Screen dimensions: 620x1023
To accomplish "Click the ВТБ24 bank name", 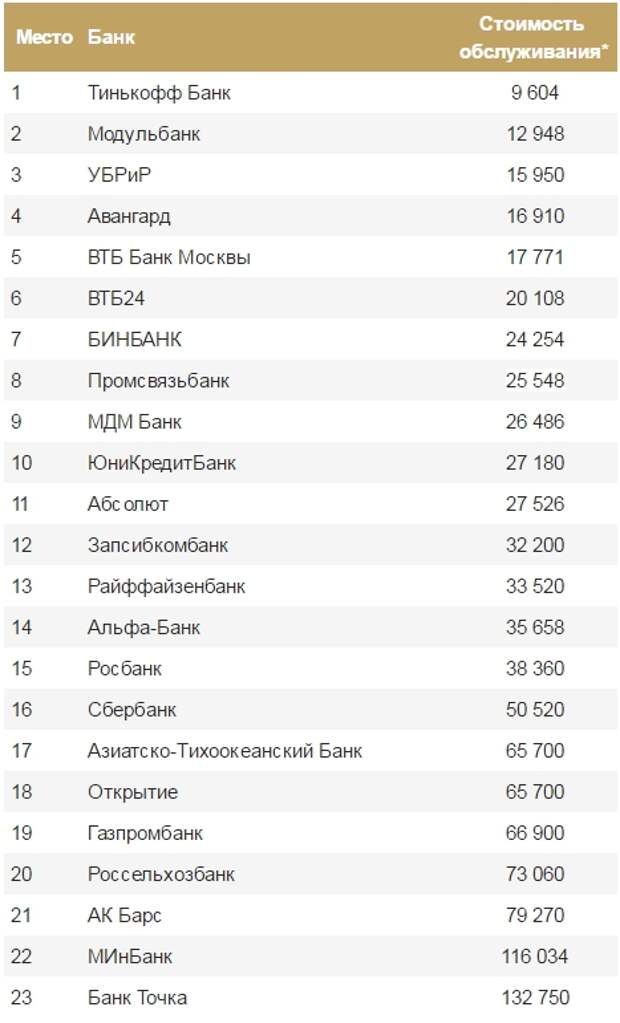I will coord(116,298).
